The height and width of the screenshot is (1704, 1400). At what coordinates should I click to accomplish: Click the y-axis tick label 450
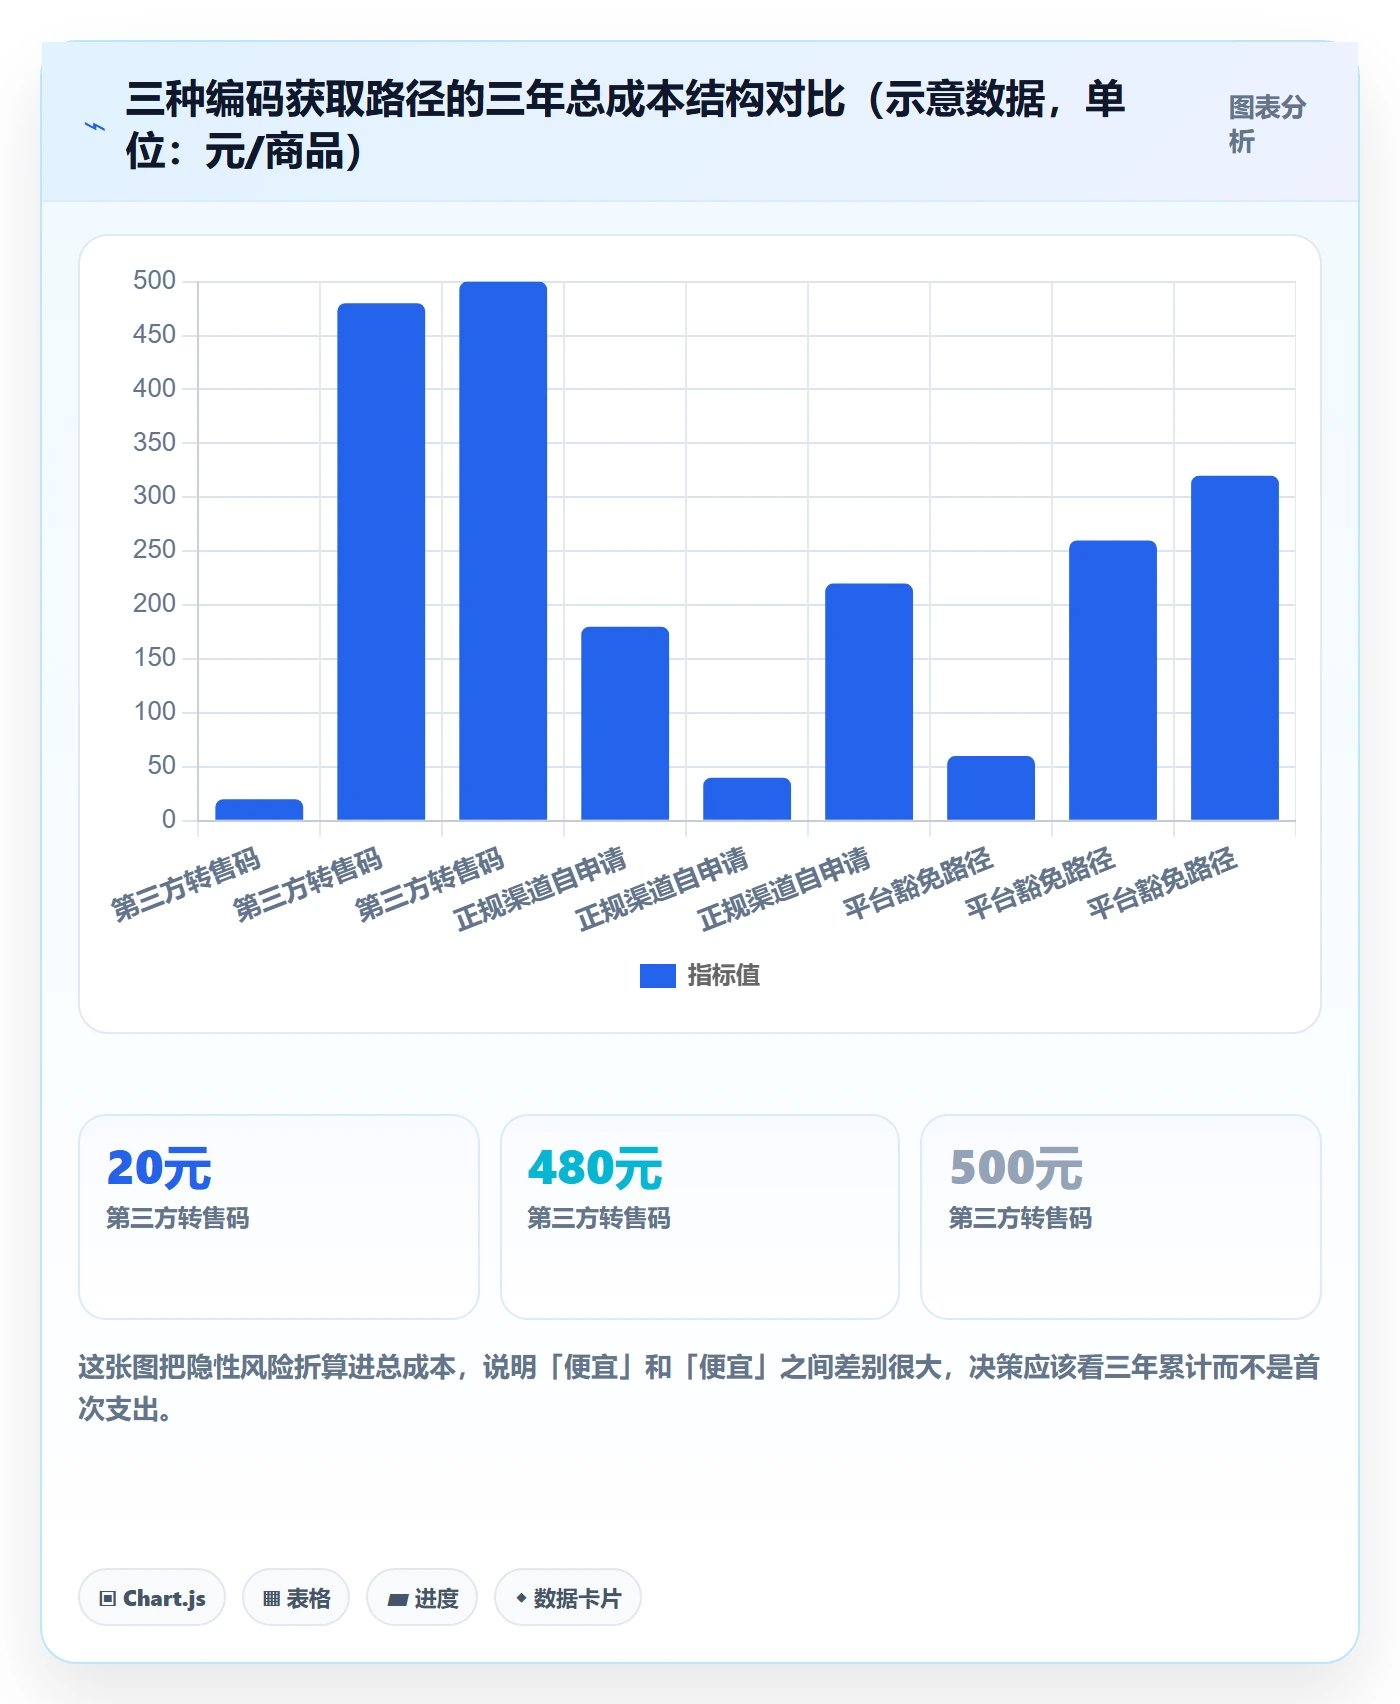pyautogui.click(x=154, y=335)
